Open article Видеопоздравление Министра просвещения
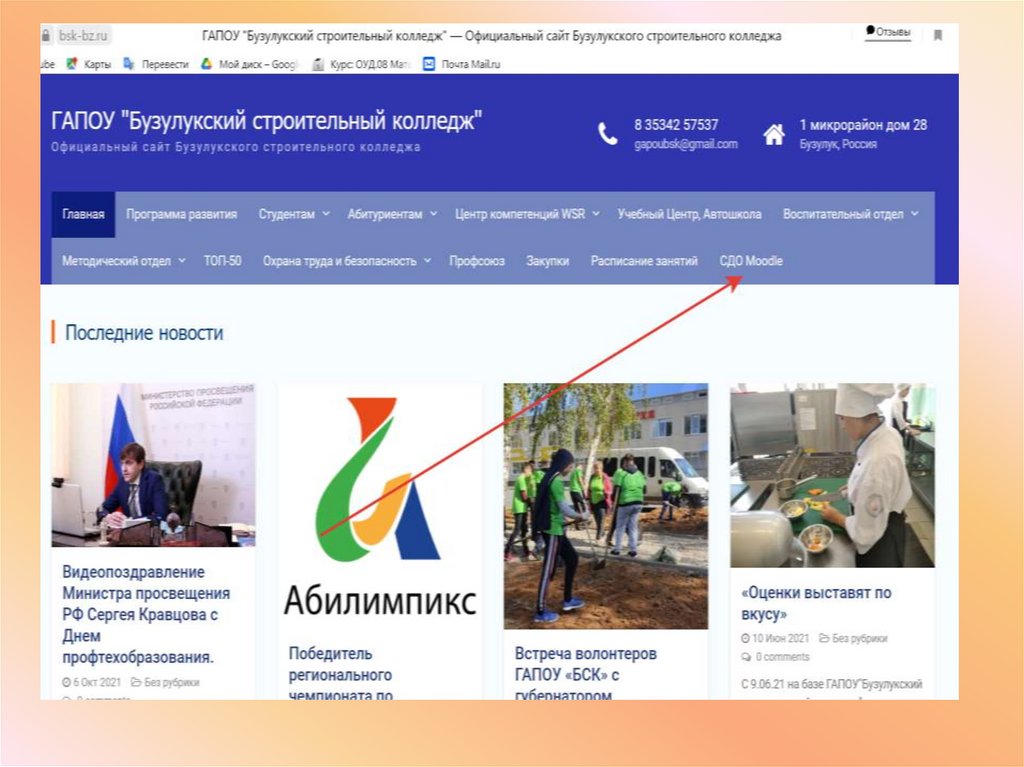 click(146, 615)
